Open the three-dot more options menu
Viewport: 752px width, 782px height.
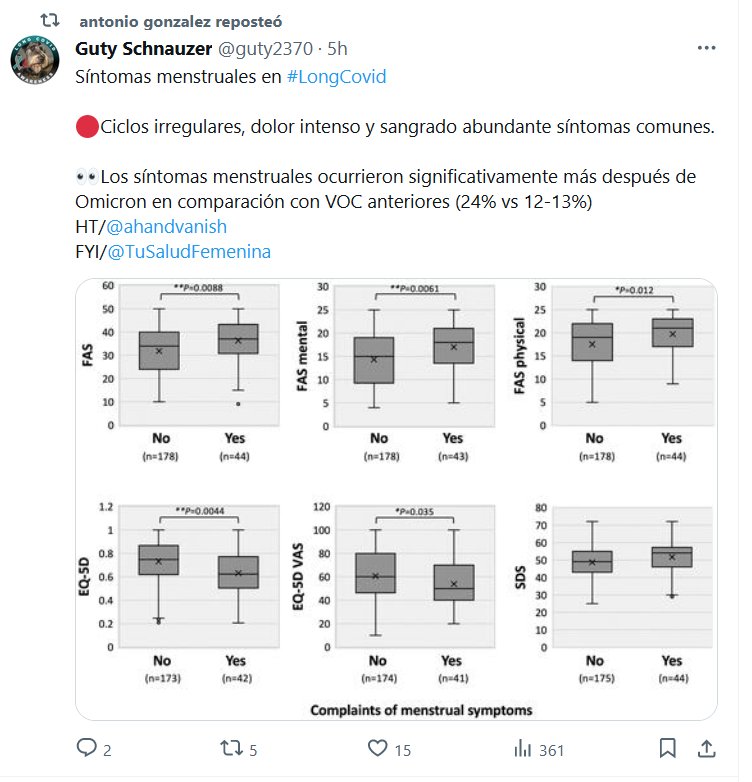706,48
